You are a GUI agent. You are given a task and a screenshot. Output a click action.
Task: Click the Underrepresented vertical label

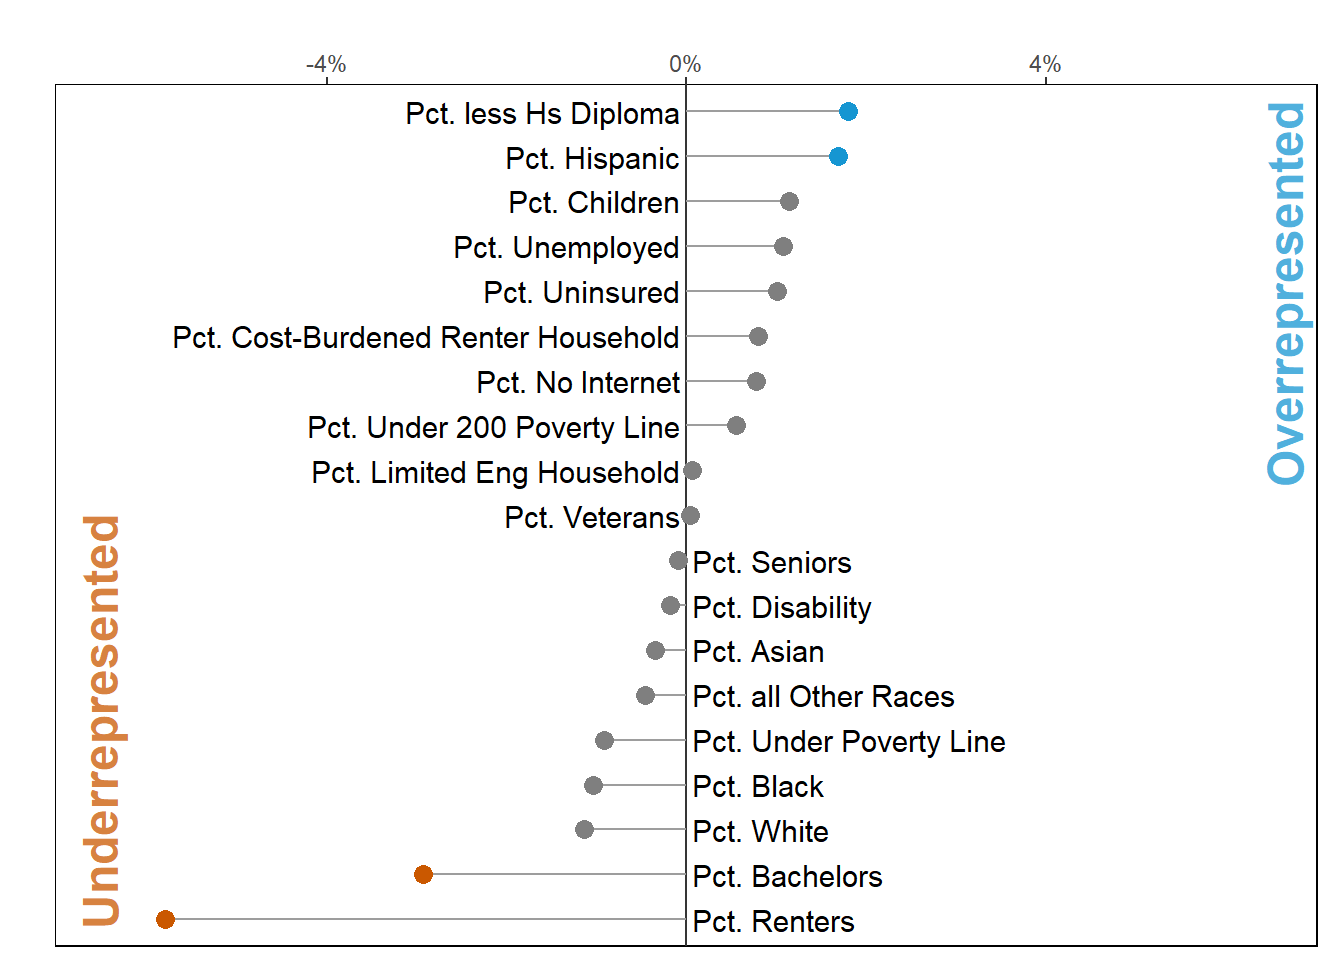[101, 720]
